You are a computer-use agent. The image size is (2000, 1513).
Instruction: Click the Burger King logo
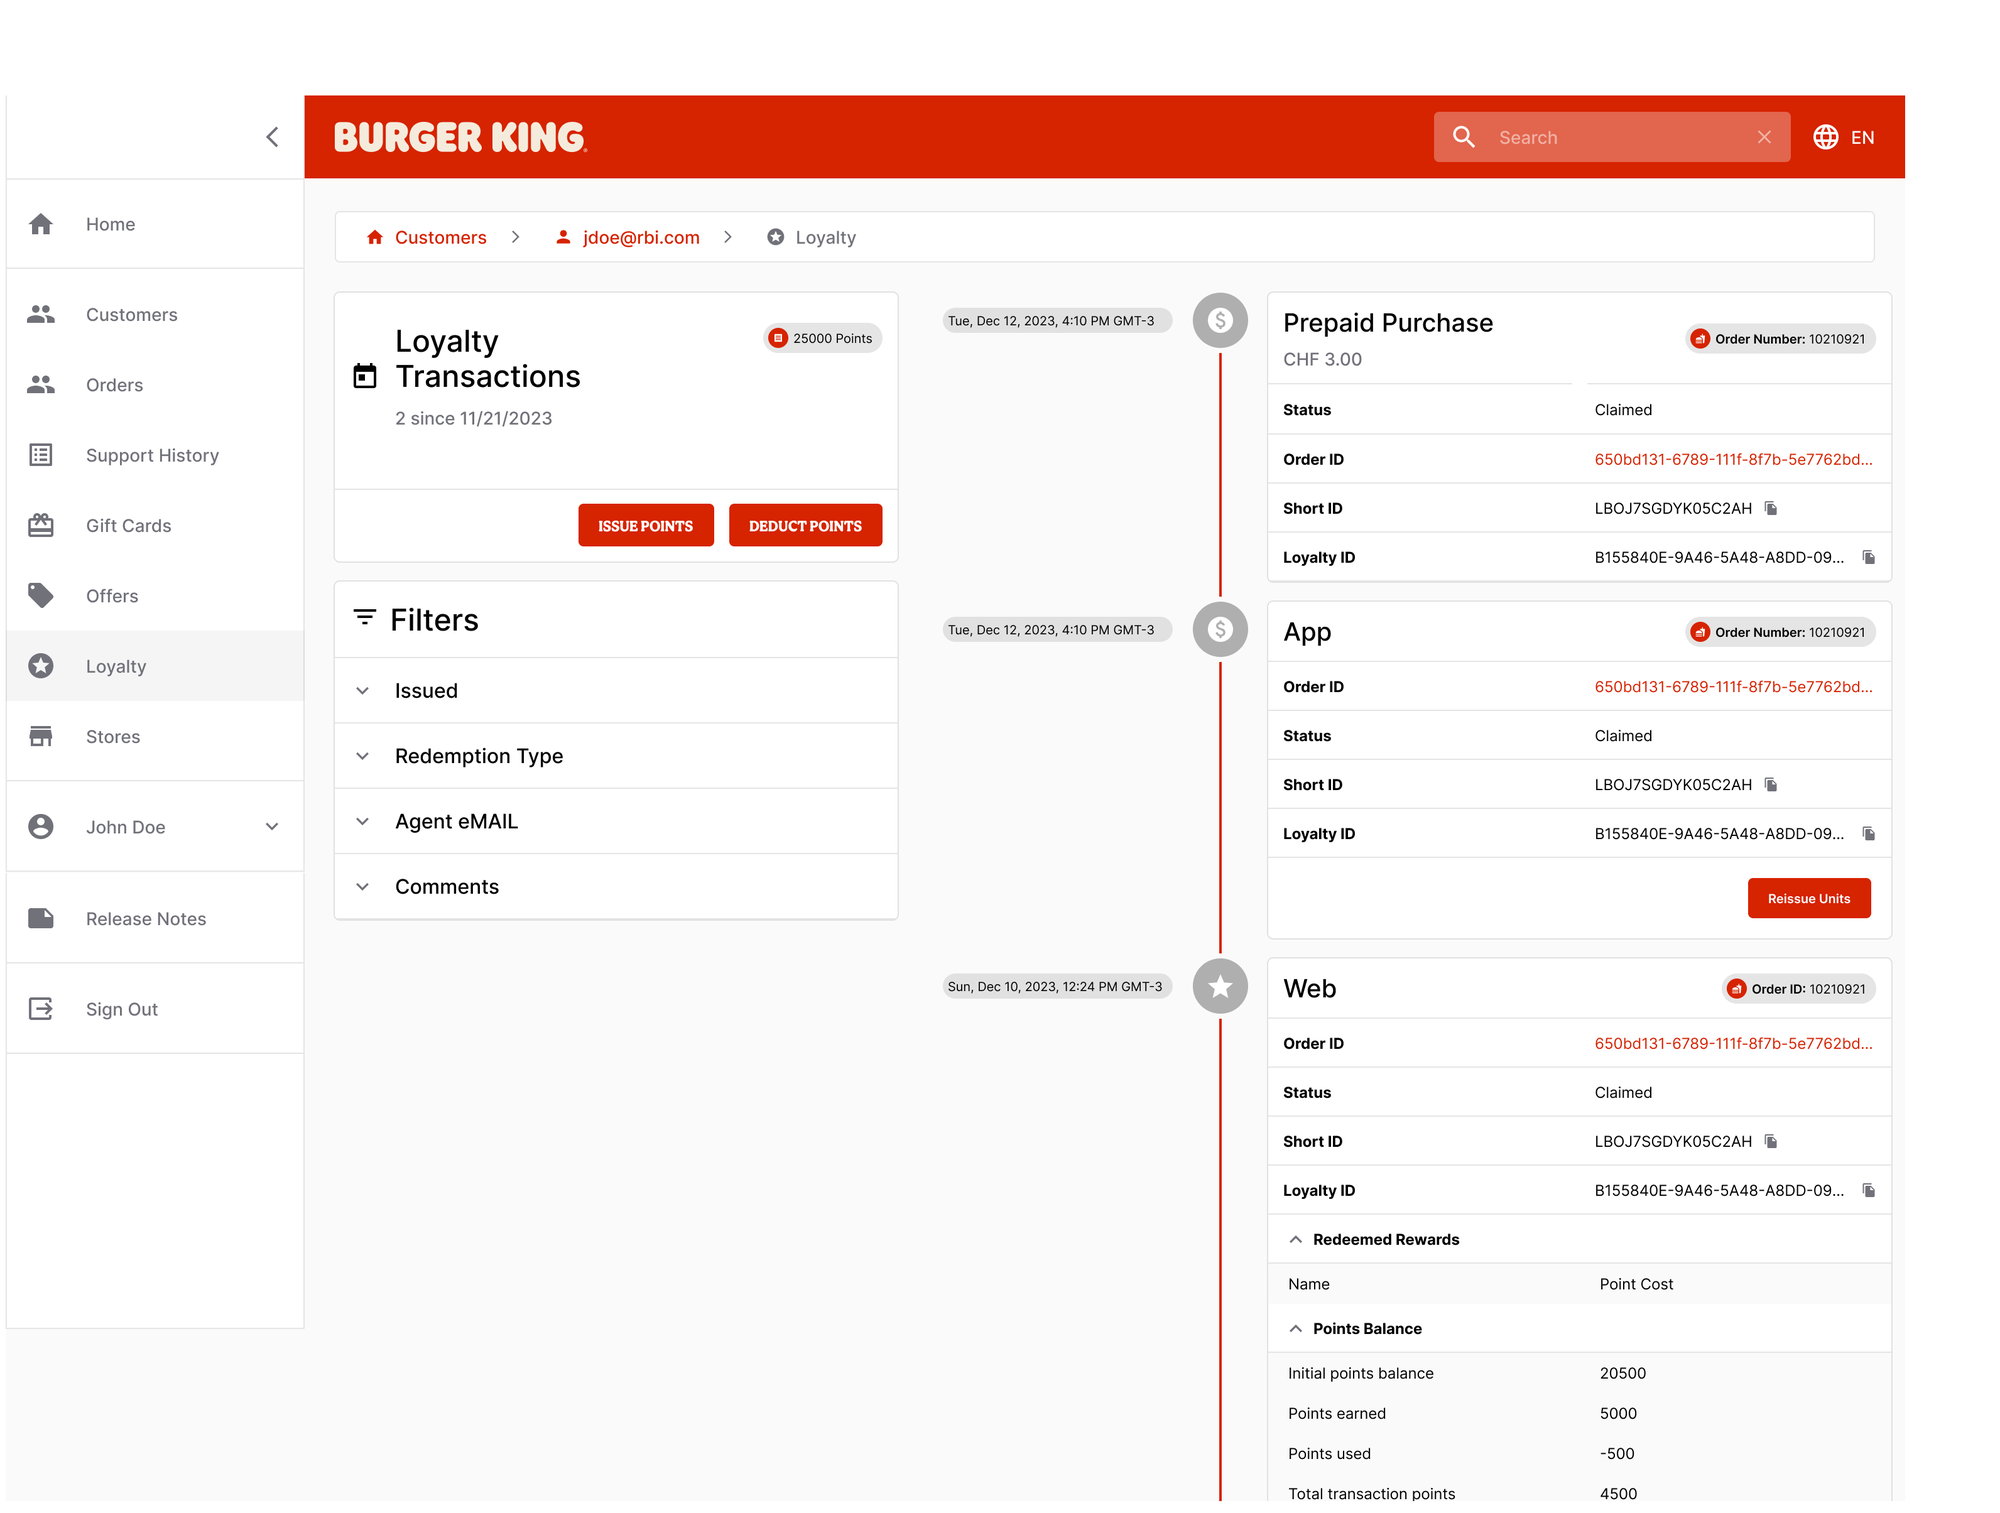click(x=460, y=137)
